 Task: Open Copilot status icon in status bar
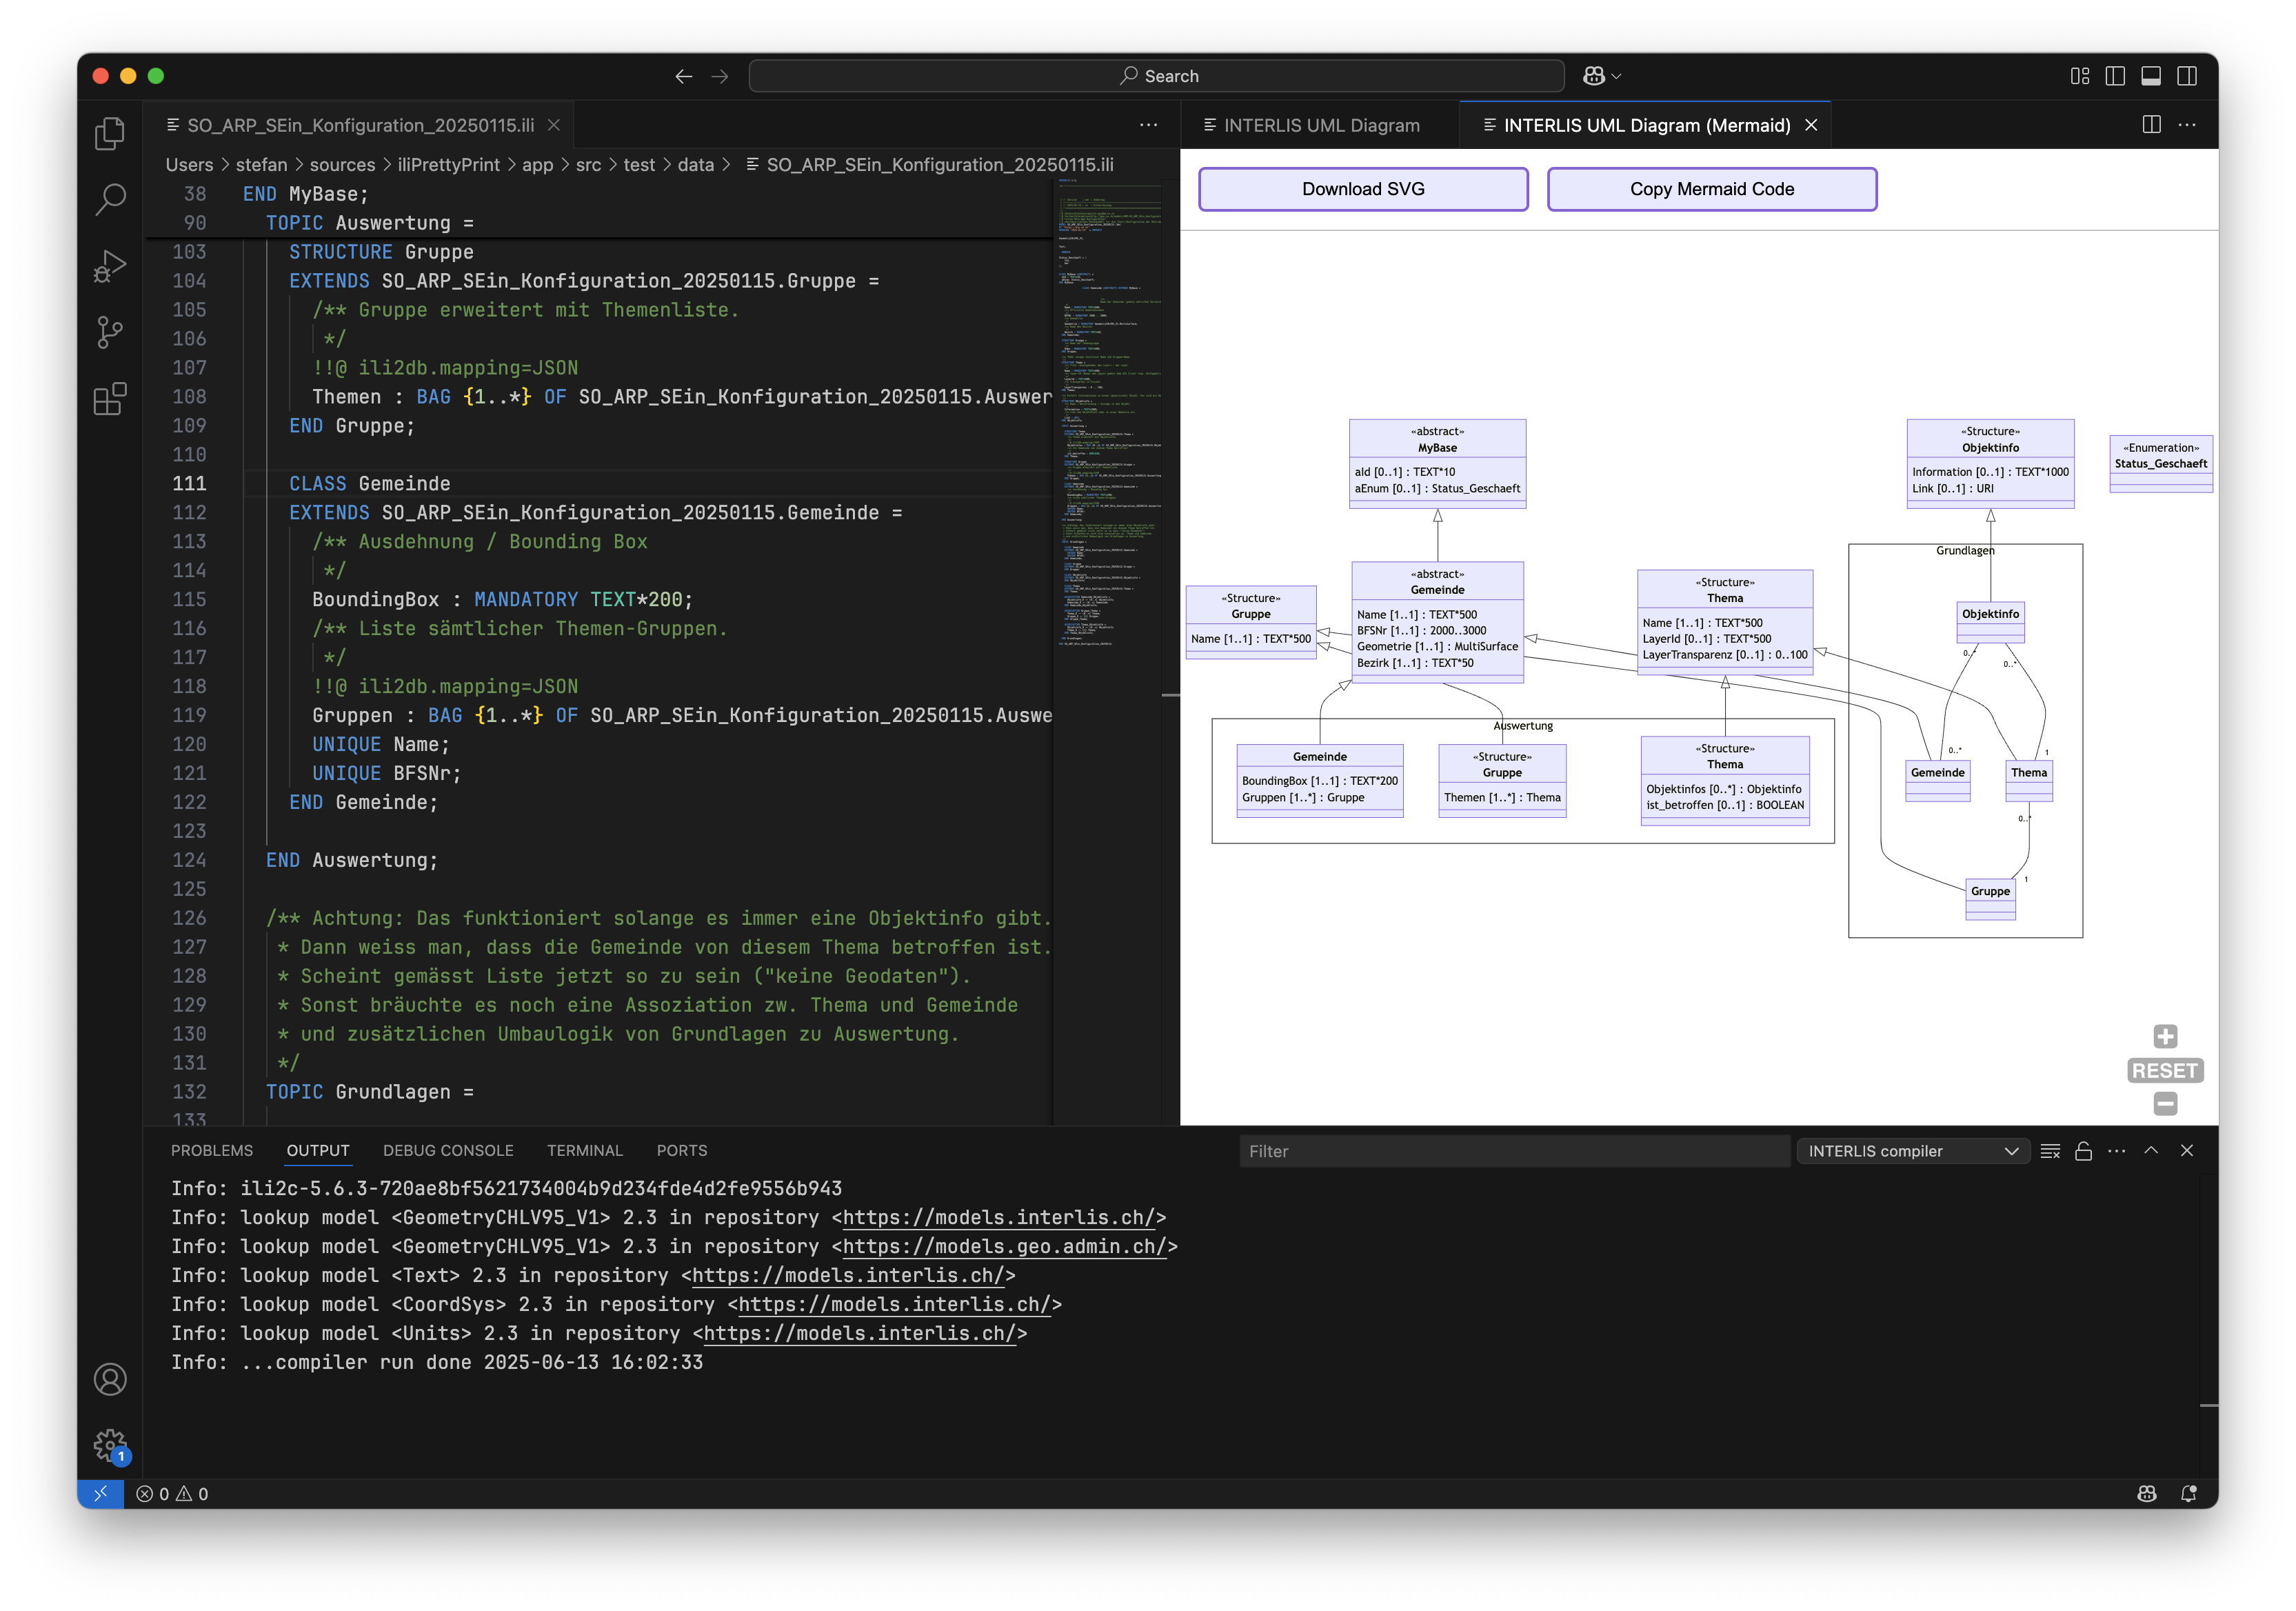(x=2146, y=1493)
